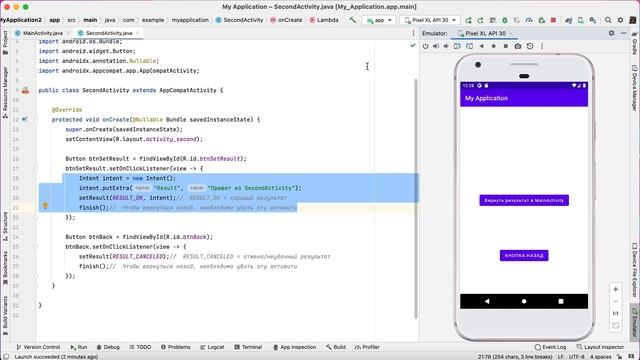Open the Event Log button
The image size is (640, 360).
(x=550, y=347)
